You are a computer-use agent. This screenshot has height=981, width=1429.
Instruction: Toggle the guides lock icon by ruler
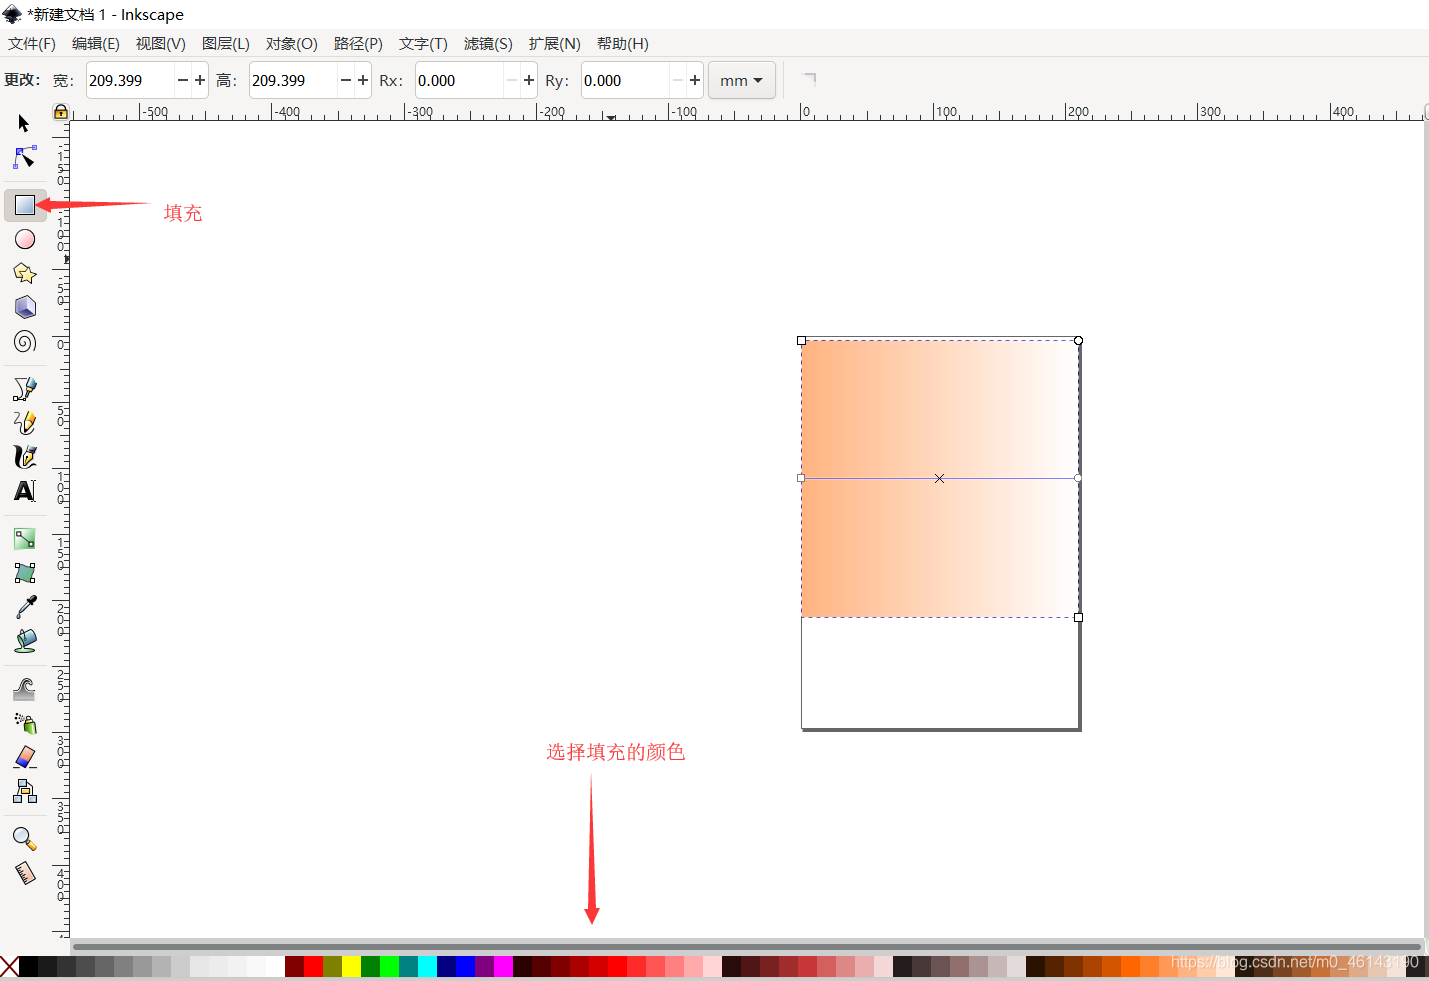[x=61, y=111]
